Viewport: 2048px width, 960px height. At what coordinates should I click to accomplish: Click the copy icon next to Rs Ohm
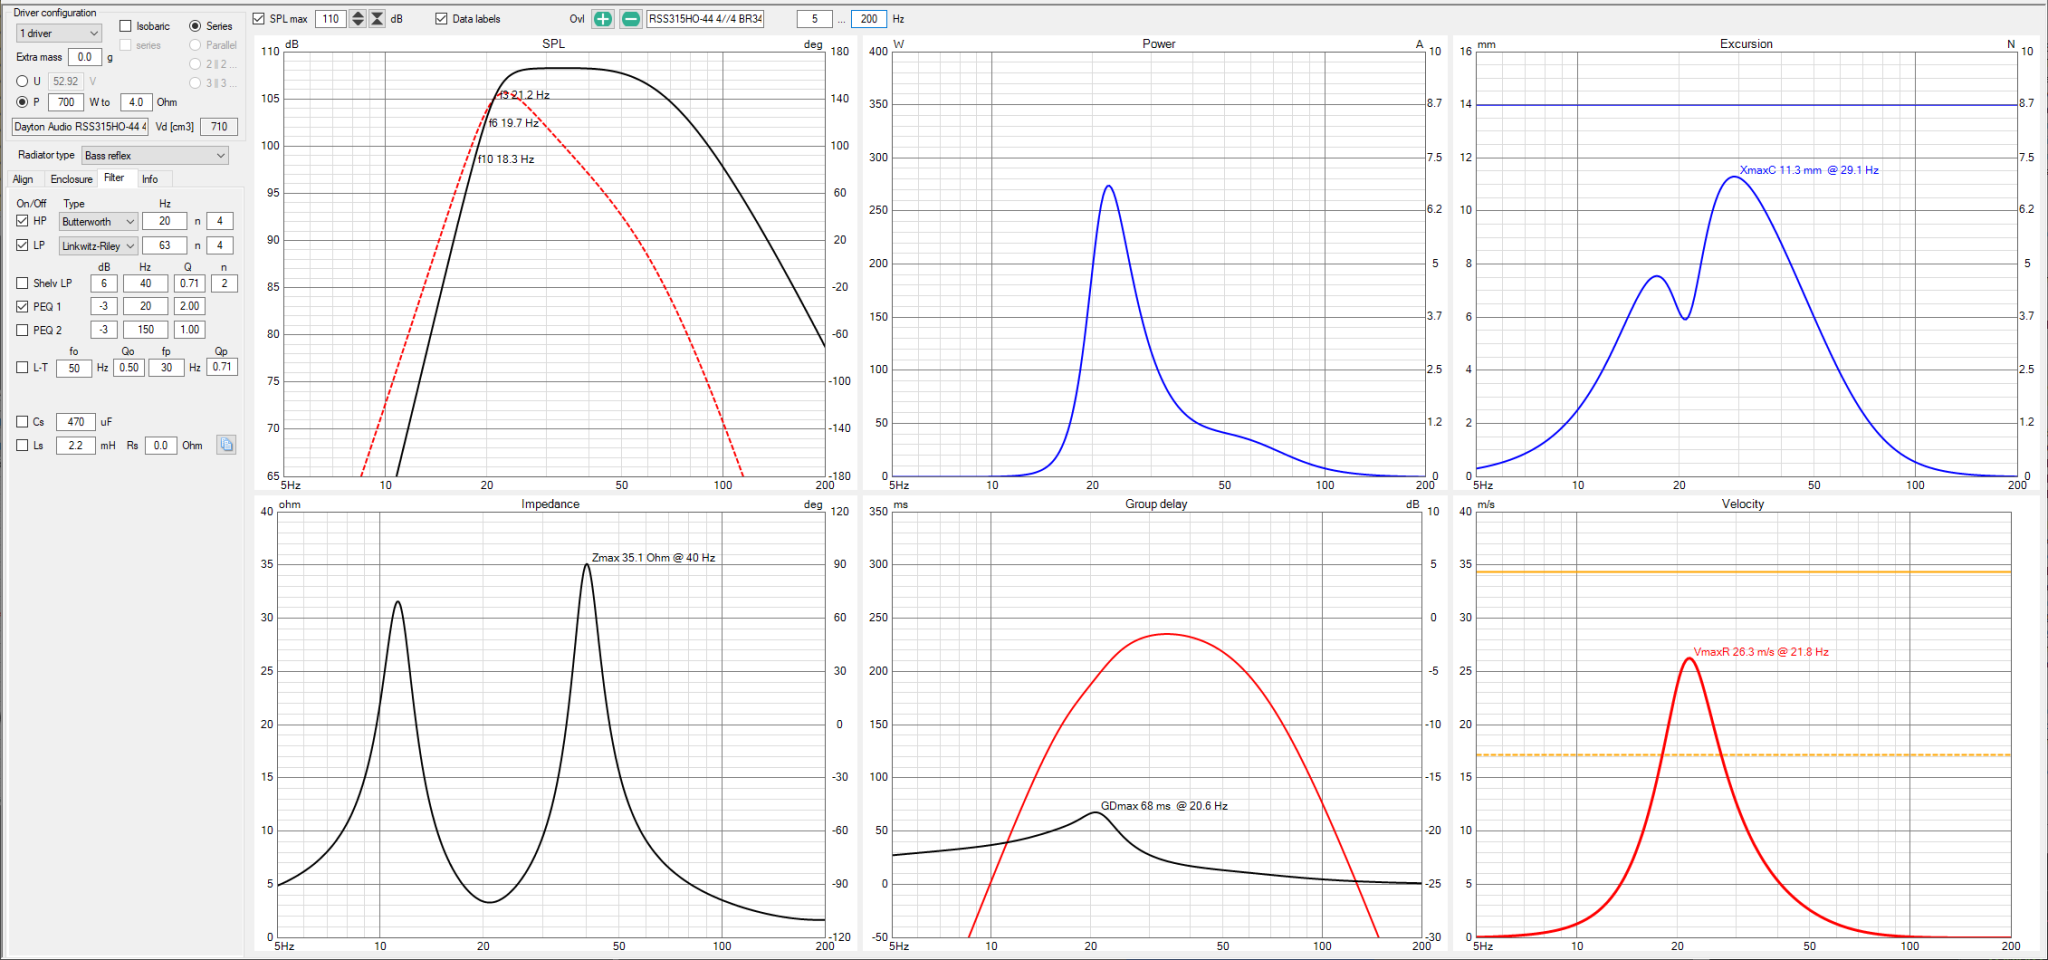click(227, 445)
